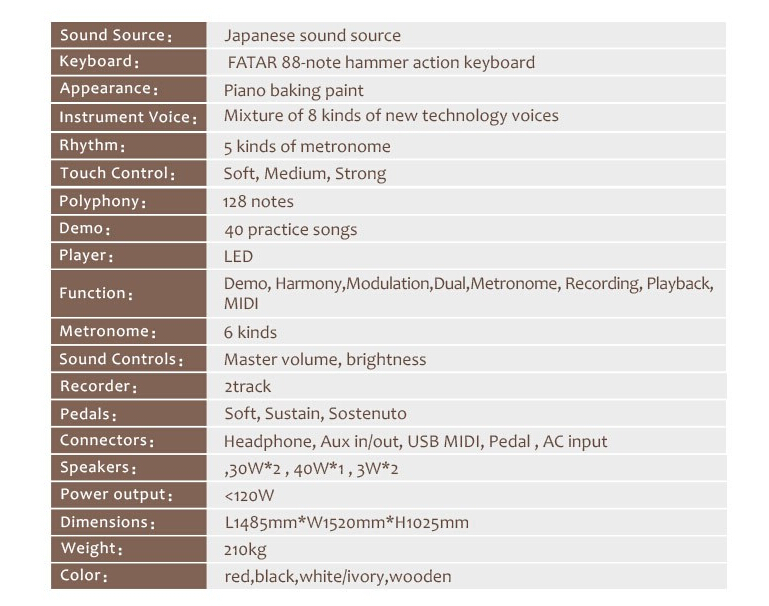Click the Connectors row value text
Viewport: 769px width, 606px height.
[x=415, y=441]
